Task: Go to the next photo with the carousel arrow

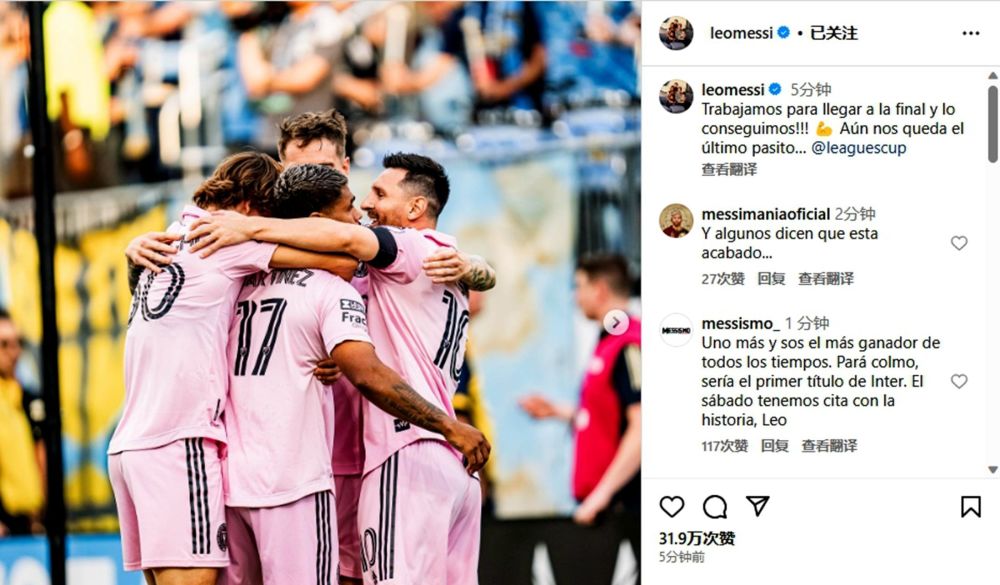Action: [x=615, y=322]
